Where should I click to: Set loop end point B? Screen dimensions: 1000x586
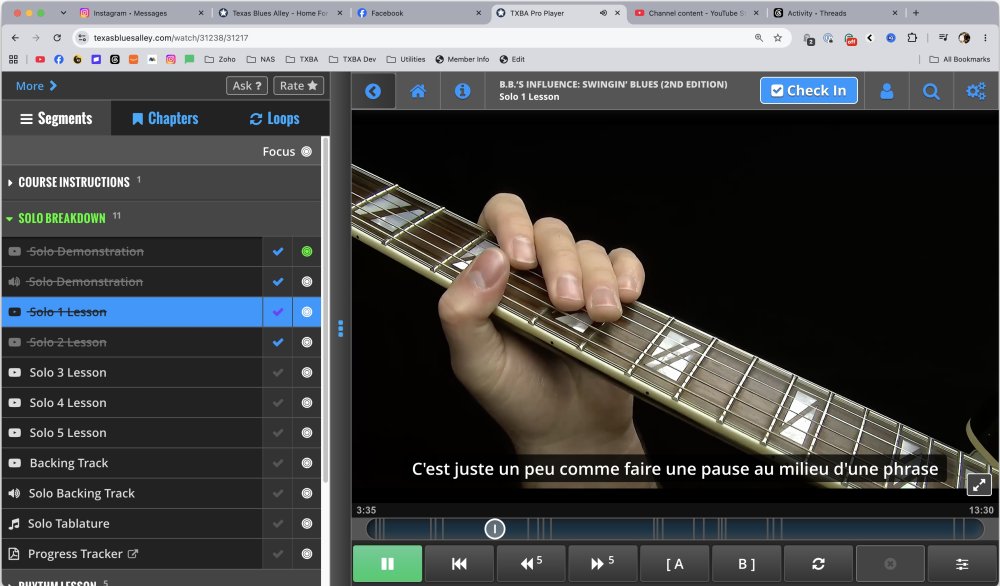point(746,564)
